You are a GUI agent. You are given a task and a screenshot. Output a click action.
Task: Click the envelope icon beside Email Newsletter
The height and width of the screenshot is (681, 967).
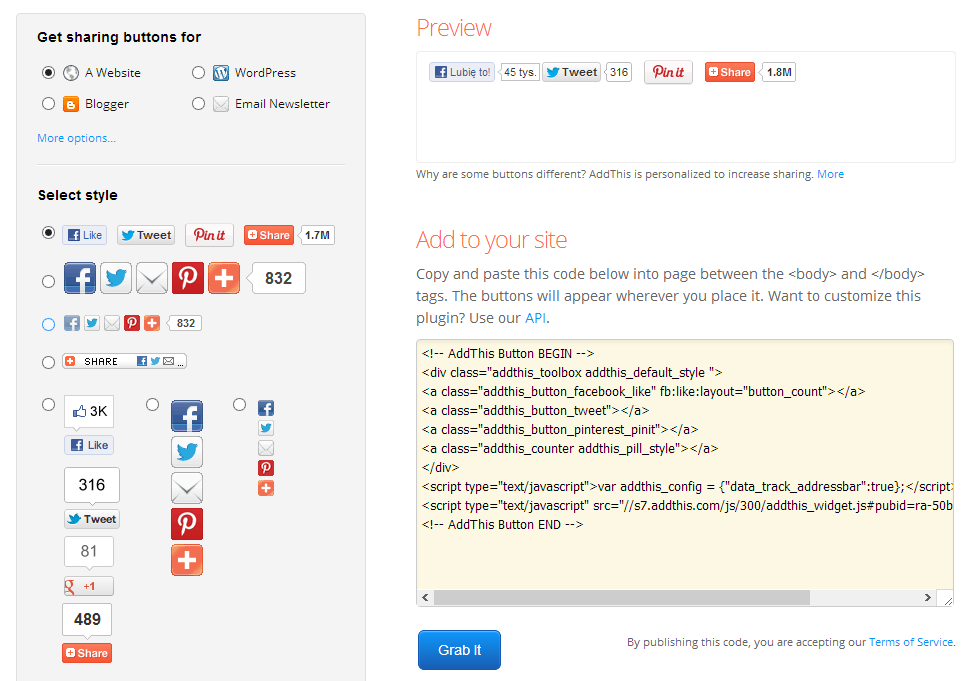(x=221, y=104)
